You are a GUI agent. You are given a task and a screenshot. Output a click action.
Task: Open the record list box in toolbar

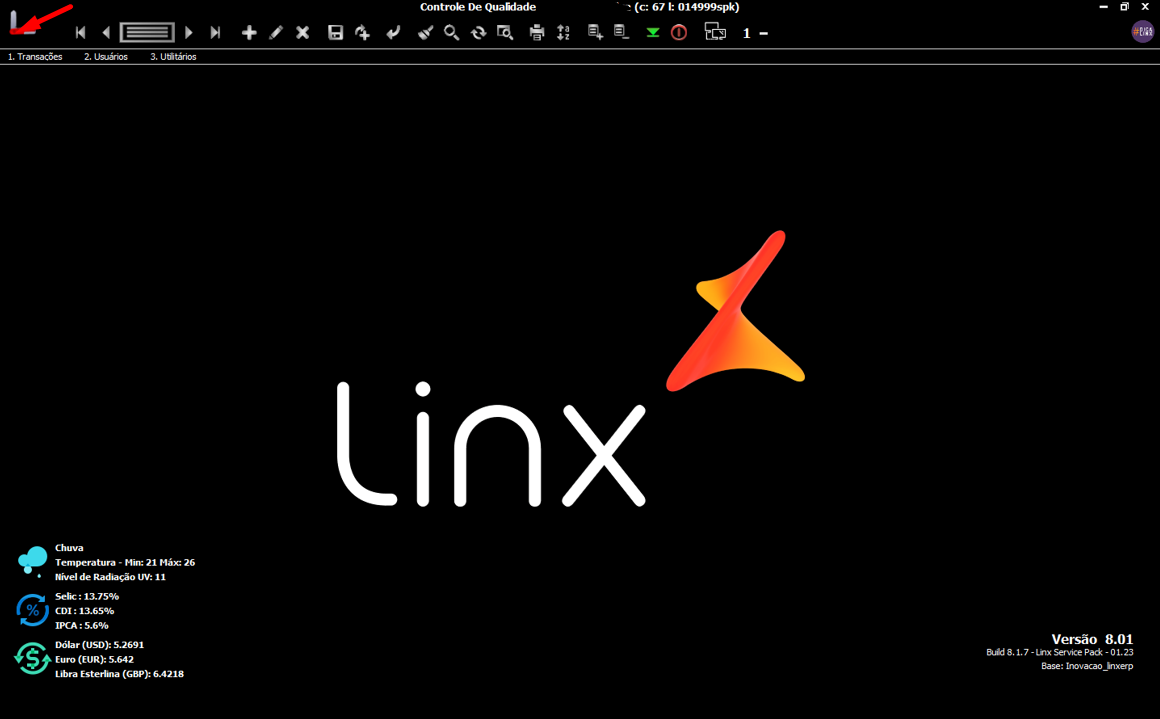[147, 33]
